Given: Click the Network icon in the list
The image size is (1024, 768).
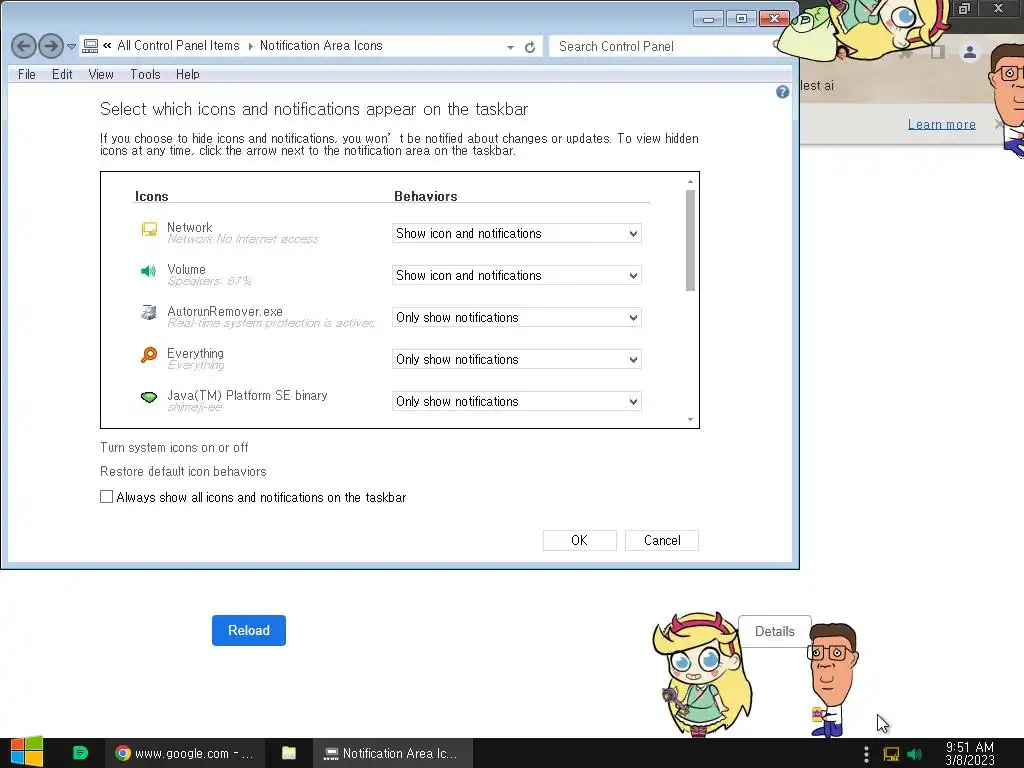Looking at the screenshot, I should [x=149, y=229].
